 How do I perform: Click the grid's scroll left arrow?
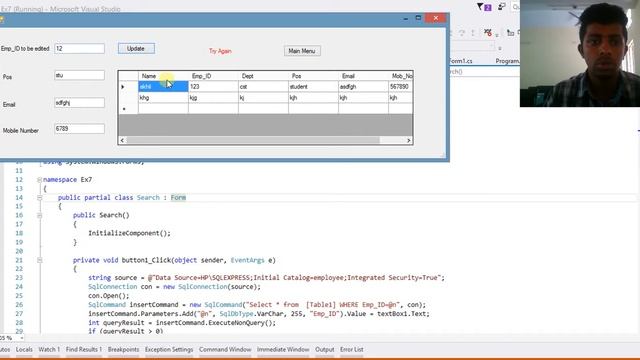pos(122,140)
